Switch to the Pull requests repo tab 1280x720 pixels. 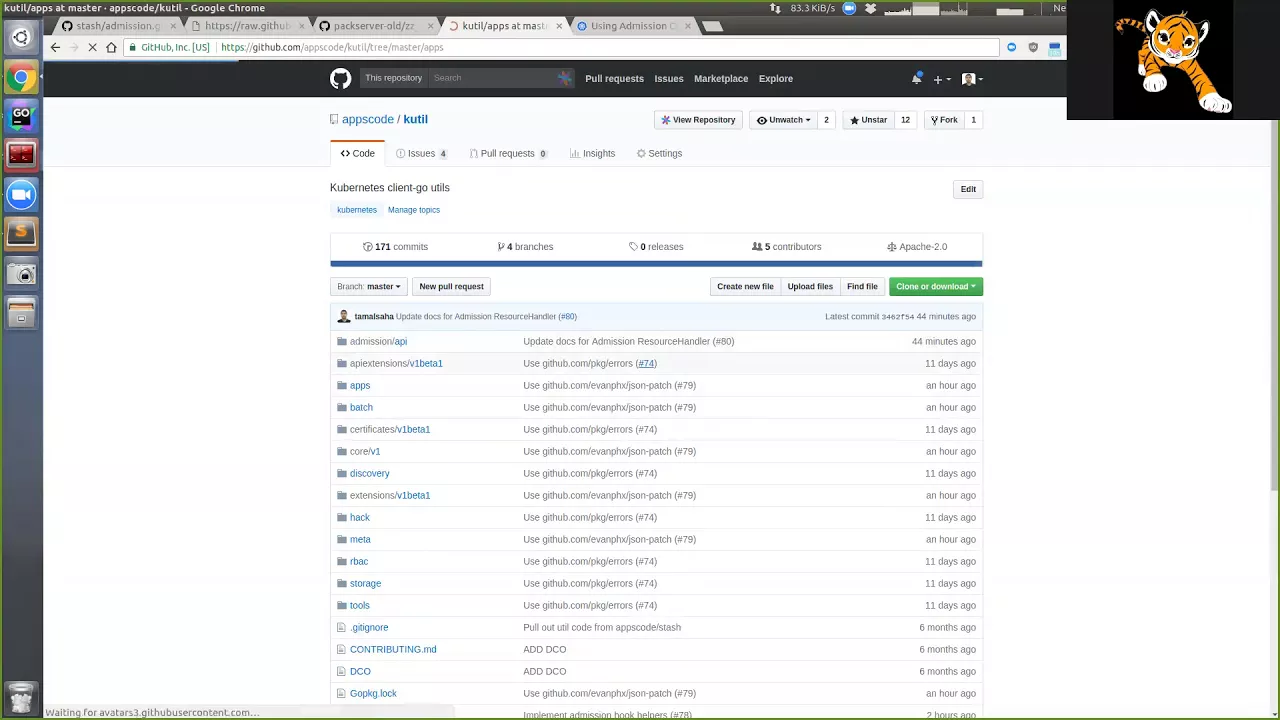point(508,153)
